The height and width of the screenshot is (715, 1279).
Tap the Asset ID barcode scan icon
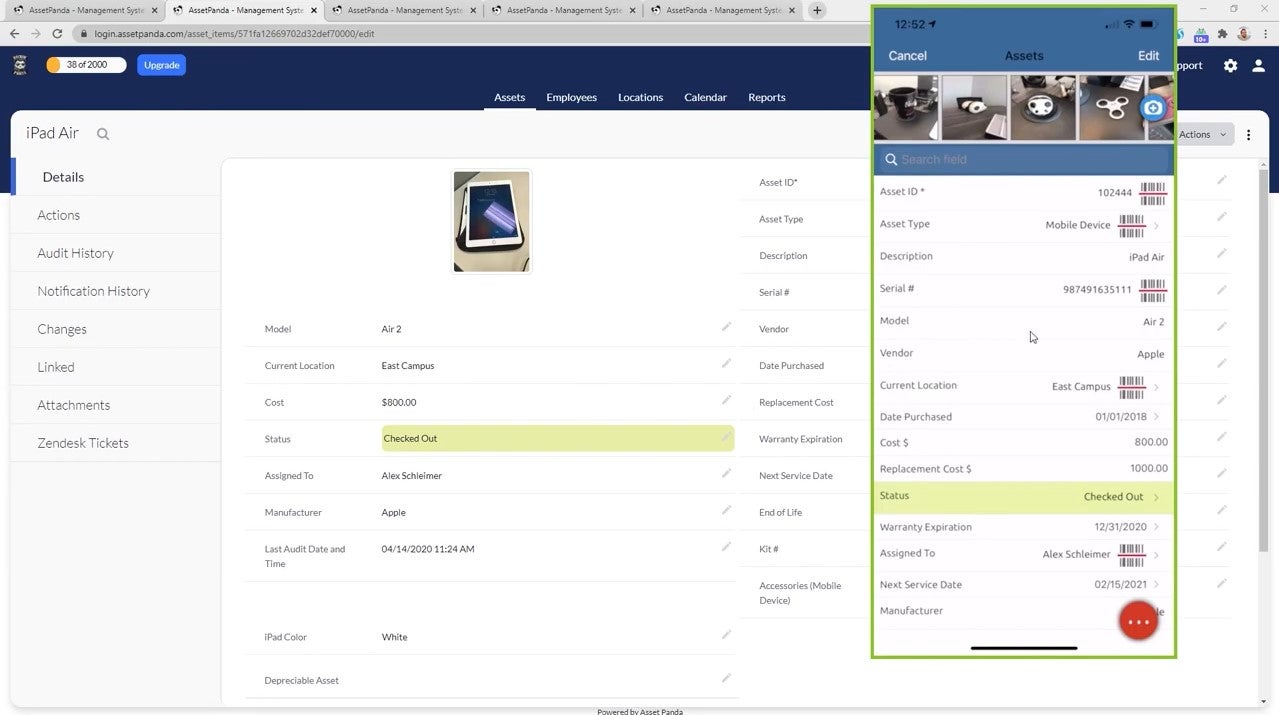1153,193
